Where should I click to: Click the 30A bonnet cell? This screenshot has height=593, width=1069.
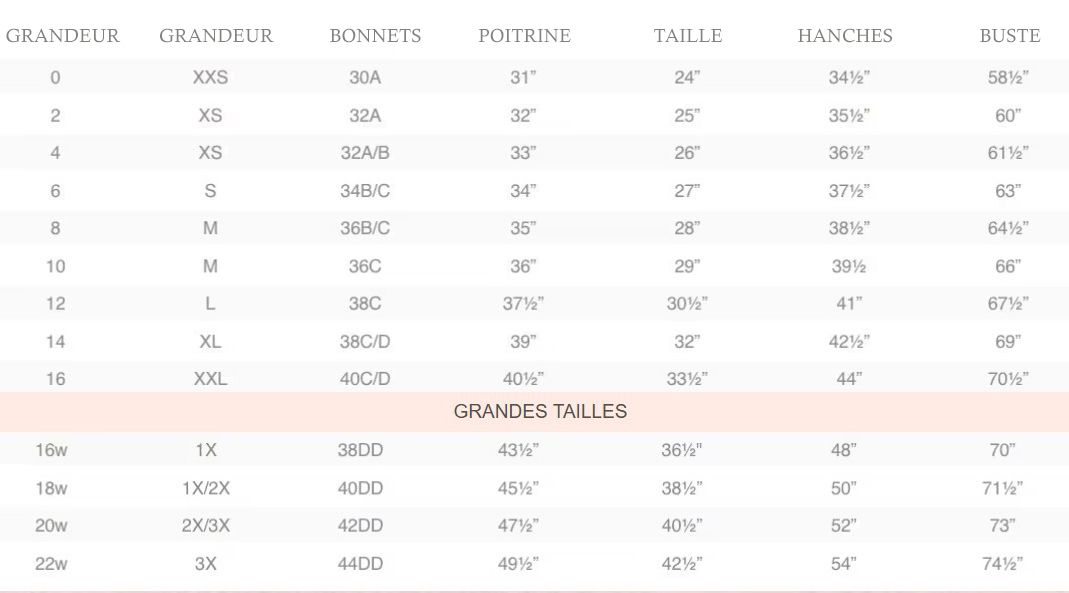[x=365, y=78]
